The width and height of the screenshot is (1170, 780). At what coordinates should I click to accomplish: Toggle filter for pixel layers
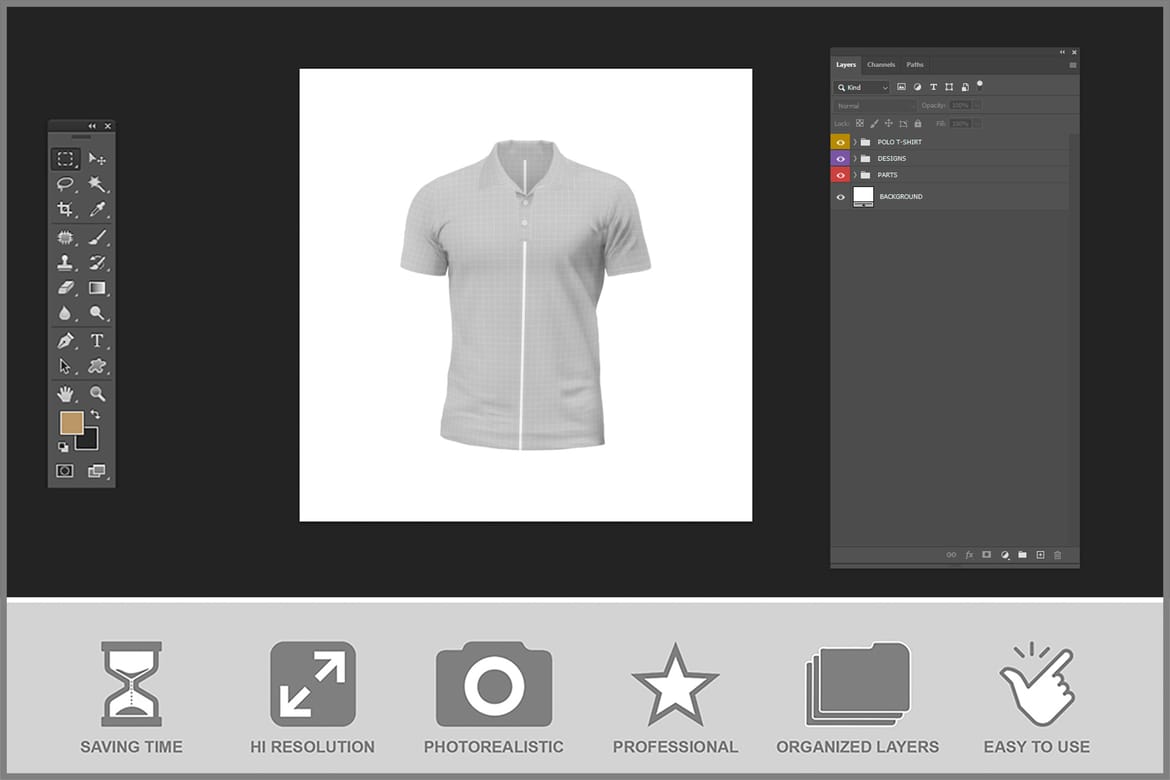901,87
